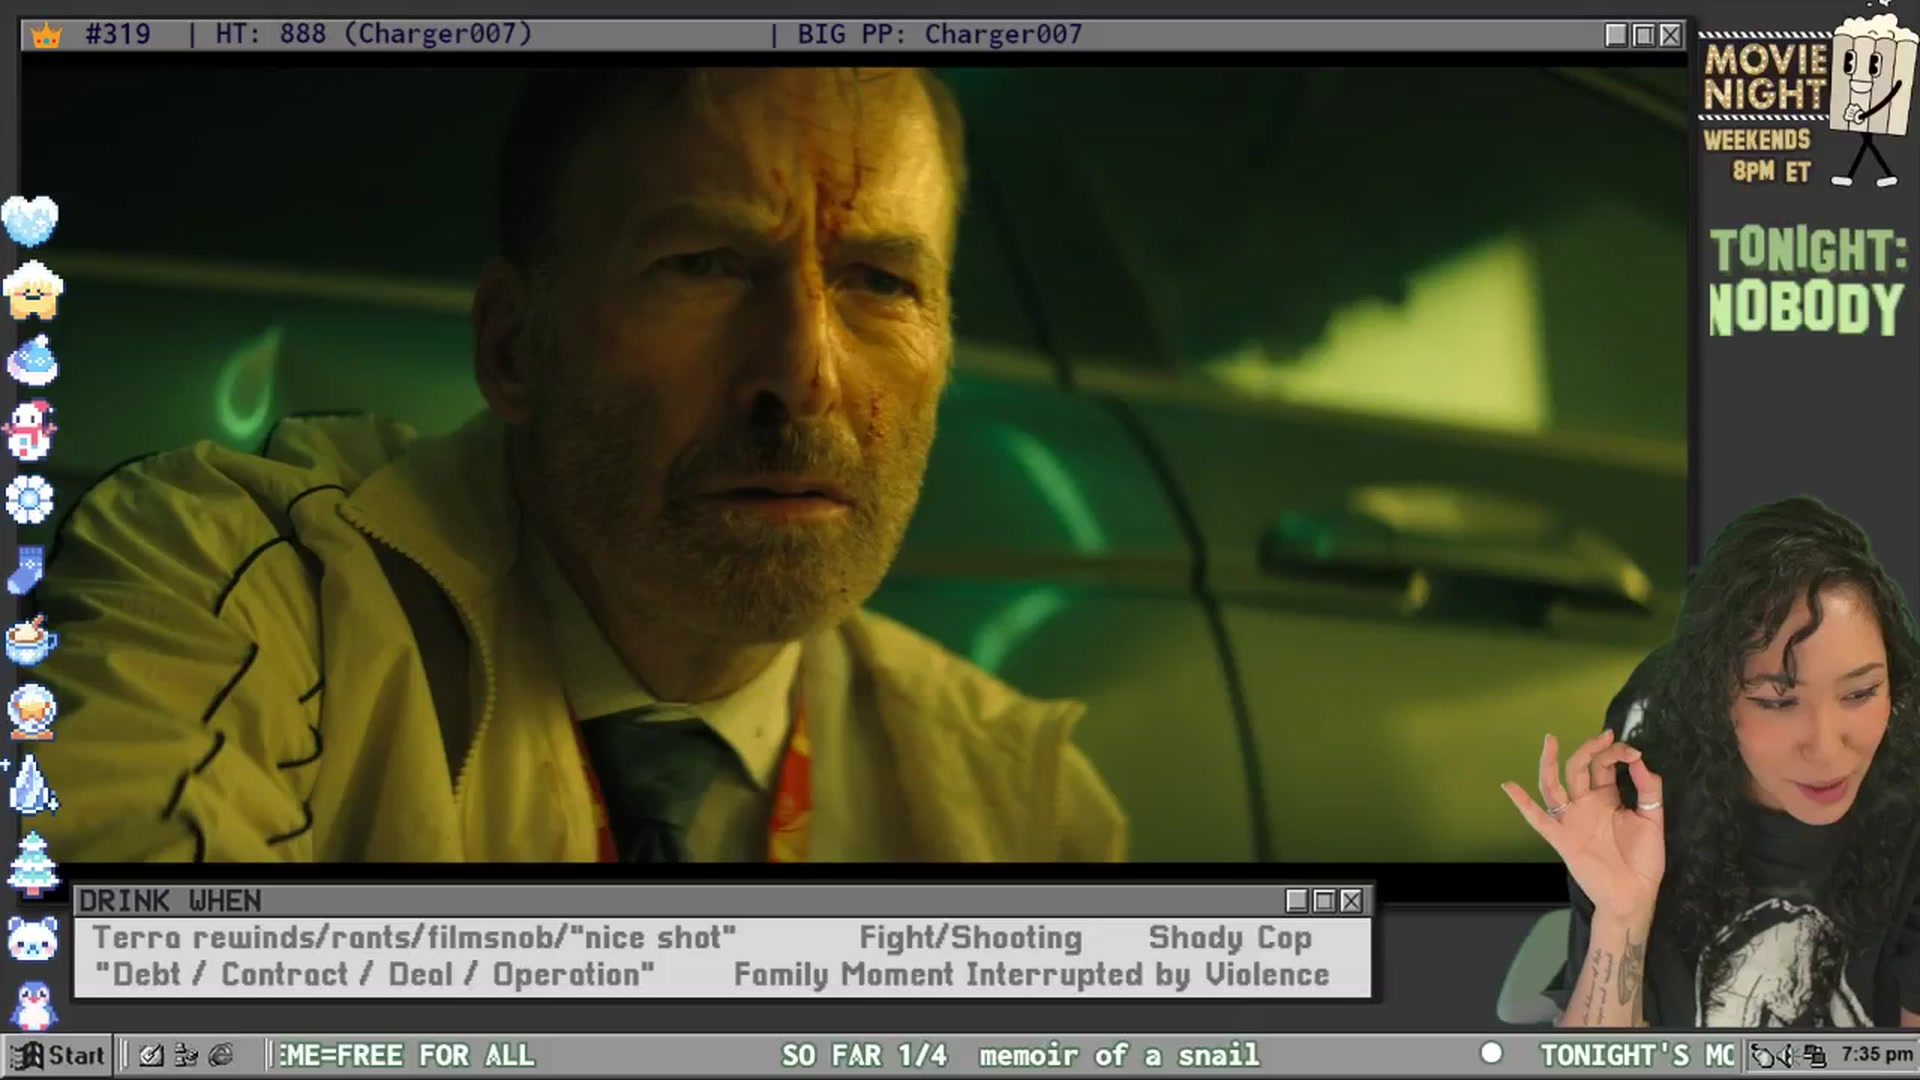Click the "TONIGHT: NOBODY" title graphic
Image resolution: width=1920 pixels, height=1080 pixels.
tap(1807, 282)
